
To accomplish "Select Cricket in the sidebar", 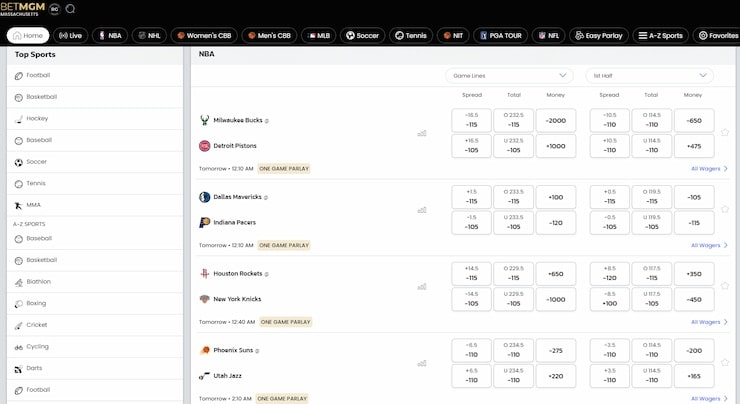I will pyautogui.click(x=95, y=325).
